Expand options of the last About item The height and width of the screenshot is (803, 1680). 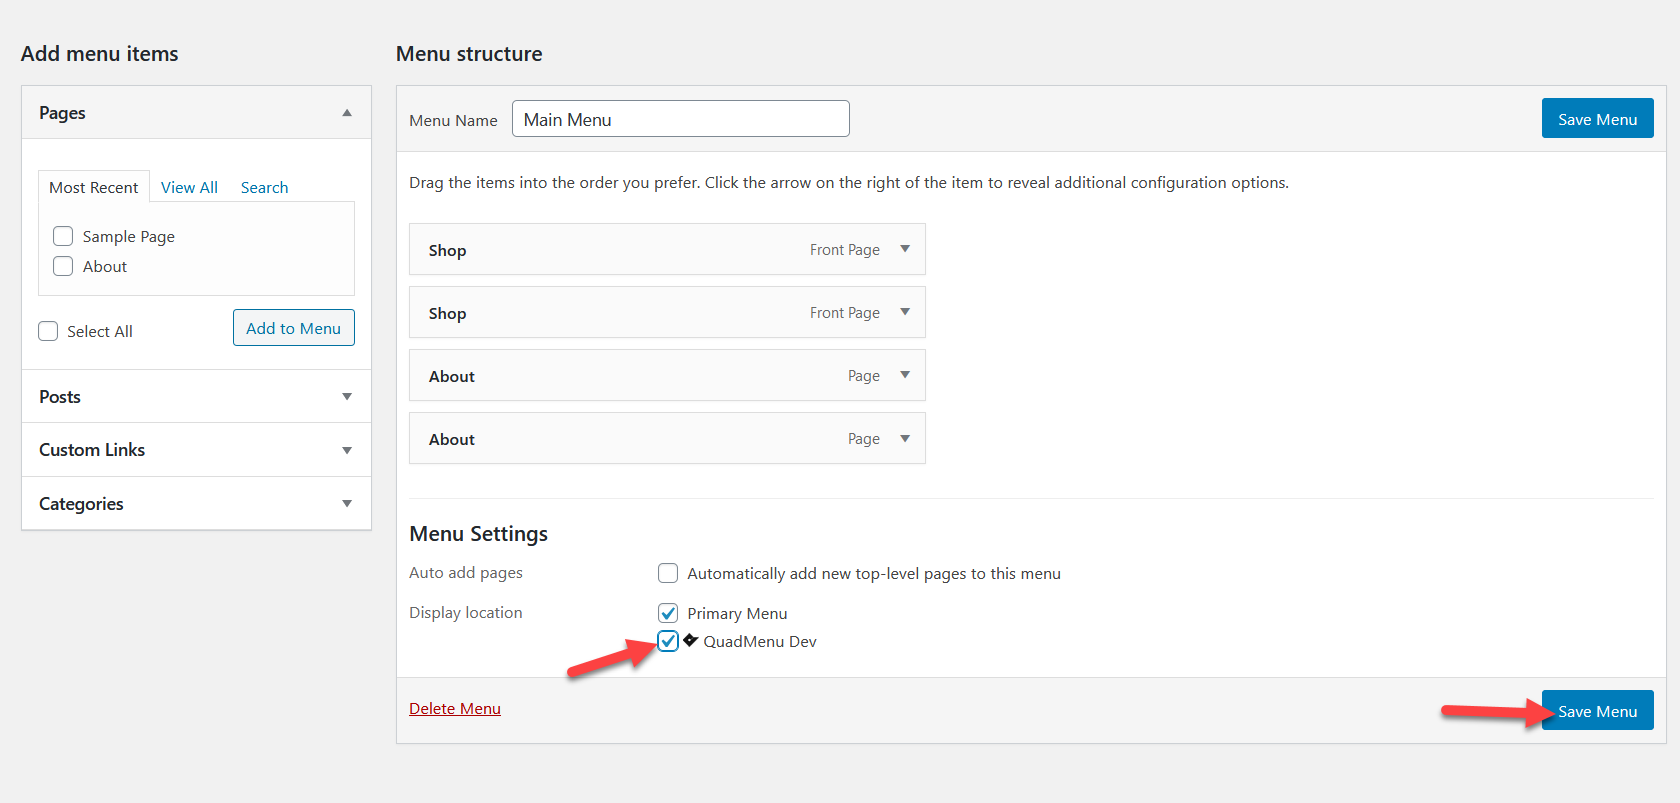click(905, 438)
